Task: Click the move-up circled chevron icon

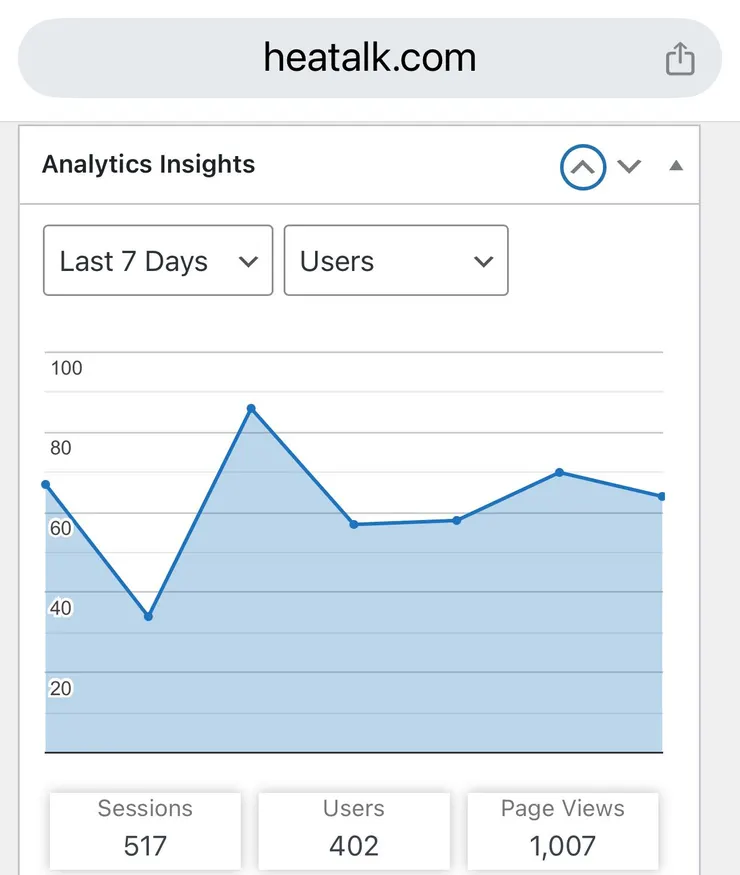Action: pos(583,167)
